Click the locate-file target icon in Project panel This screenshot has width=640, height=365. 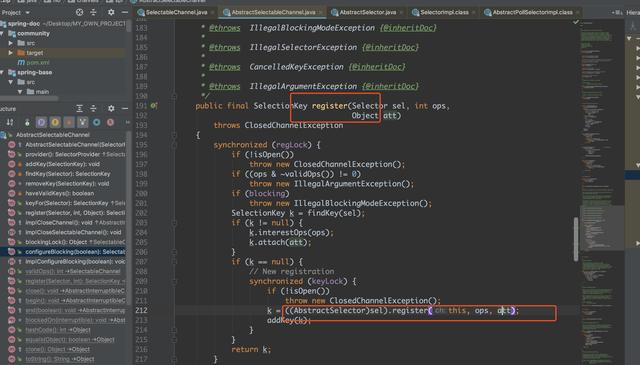[x=80, y=12]
